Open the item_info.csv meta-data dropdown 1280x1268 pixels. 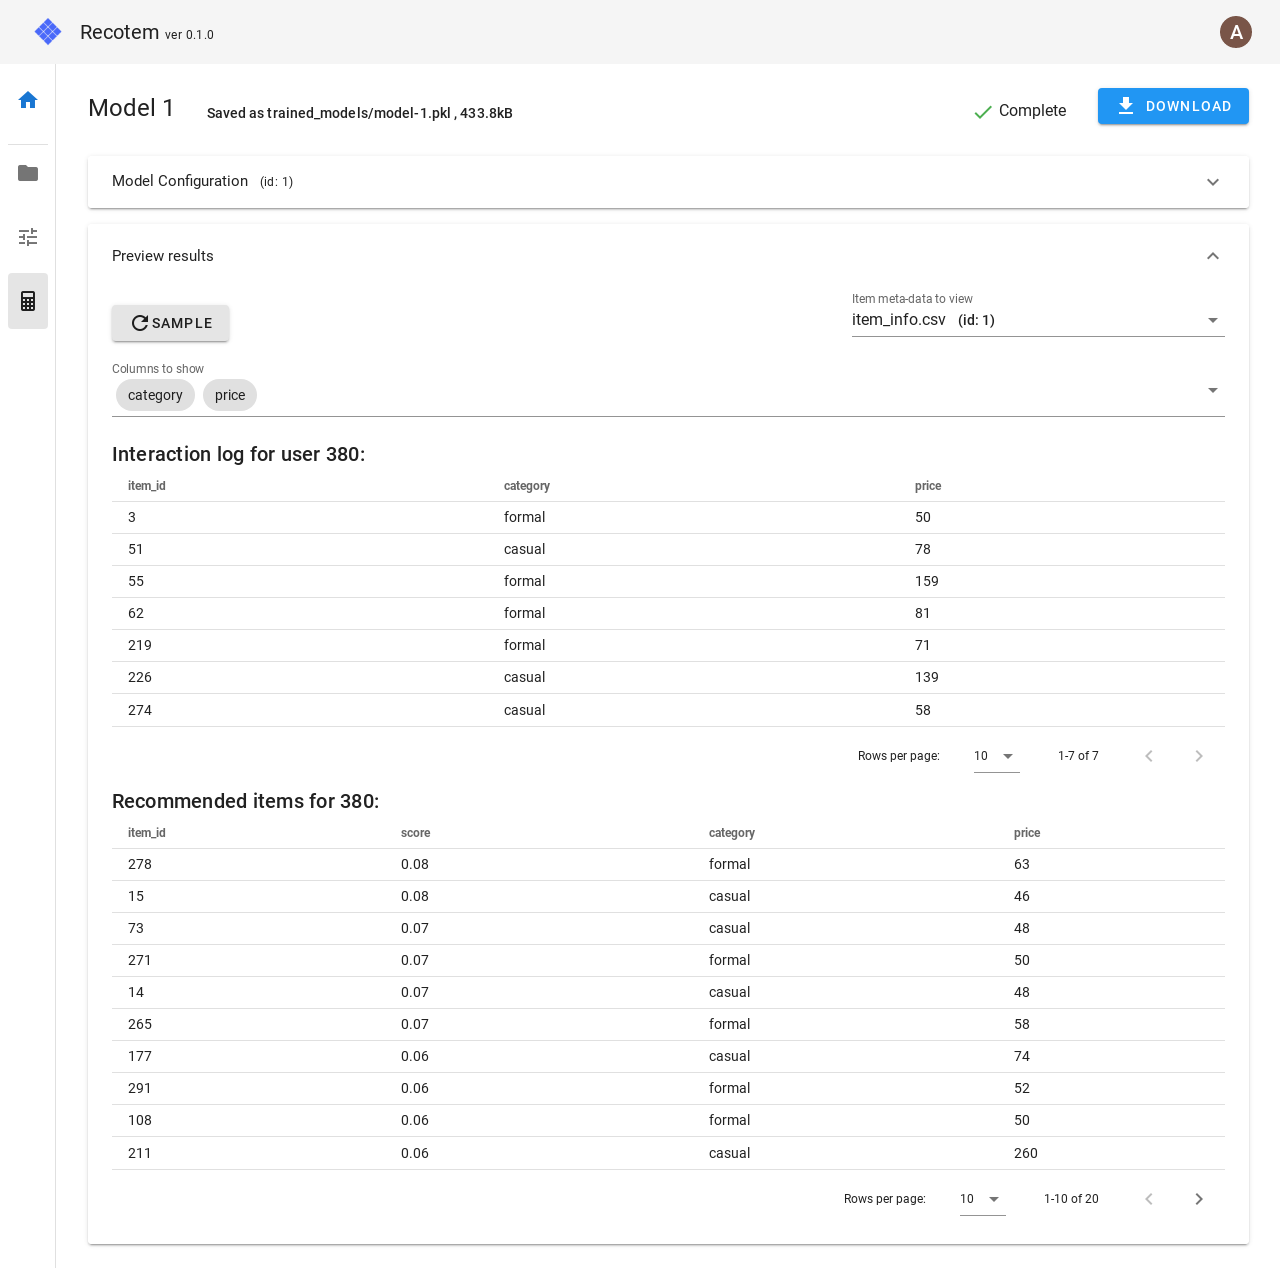click(x=1211, y=320)
